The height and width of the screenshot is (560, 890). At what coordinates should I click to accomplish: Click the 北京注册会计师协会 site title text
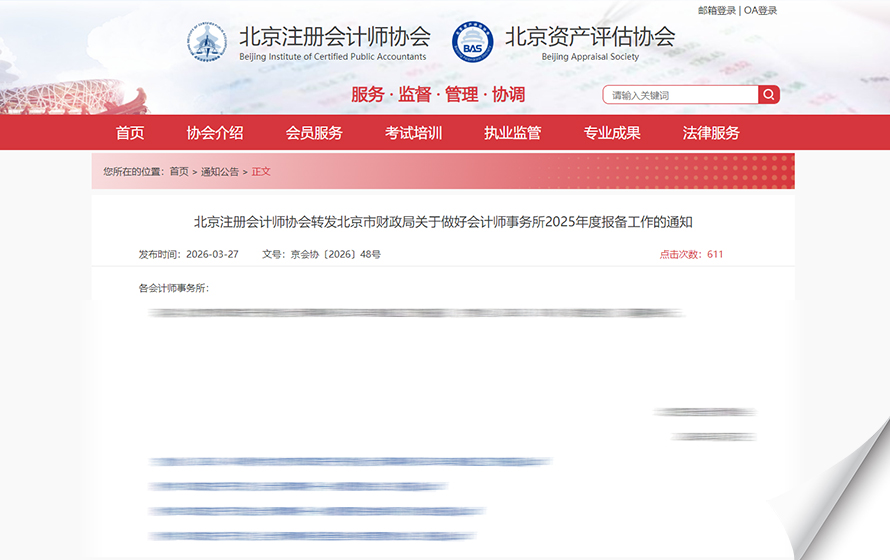tap(334, 37)
